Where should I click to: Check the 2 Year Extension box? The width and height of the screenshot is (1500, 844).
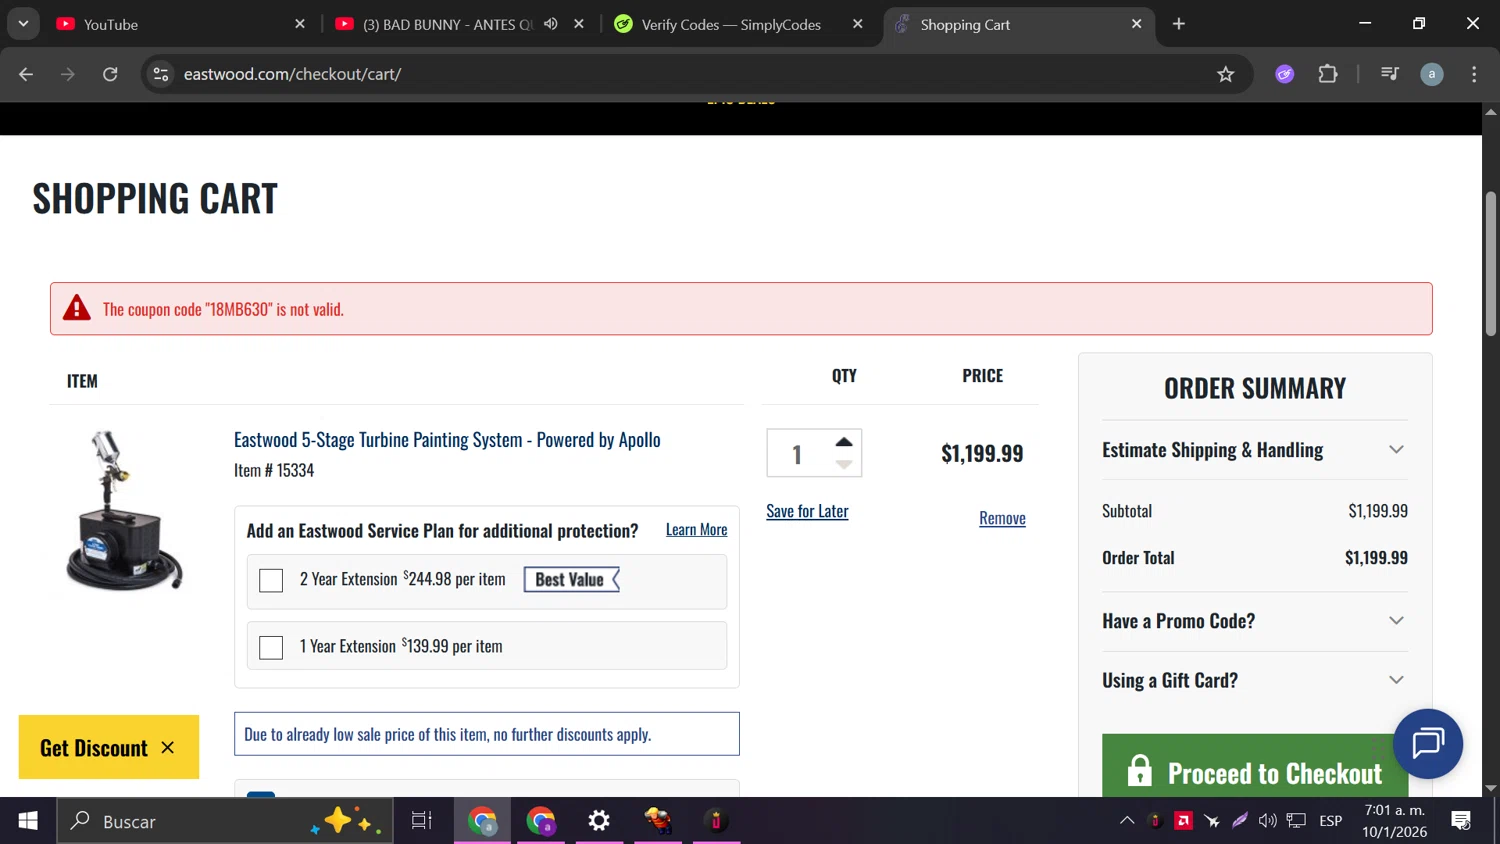tap(271, 580)
